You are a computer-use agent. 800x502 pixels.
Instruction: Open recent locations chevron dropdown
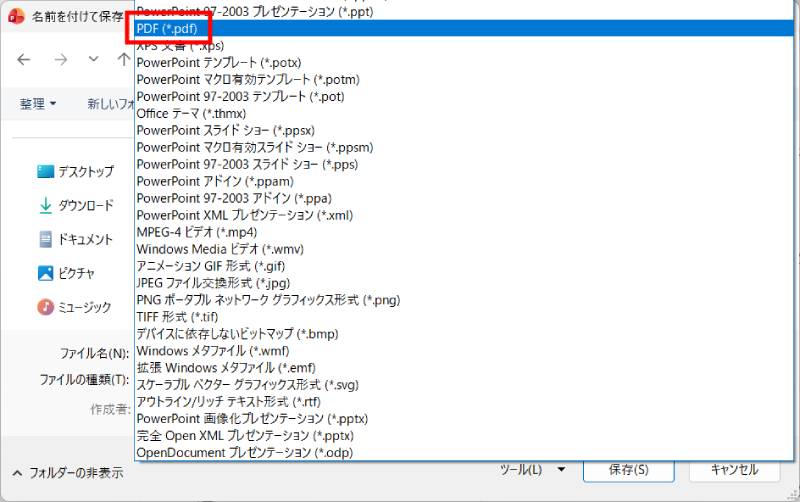tap(93, 59)
